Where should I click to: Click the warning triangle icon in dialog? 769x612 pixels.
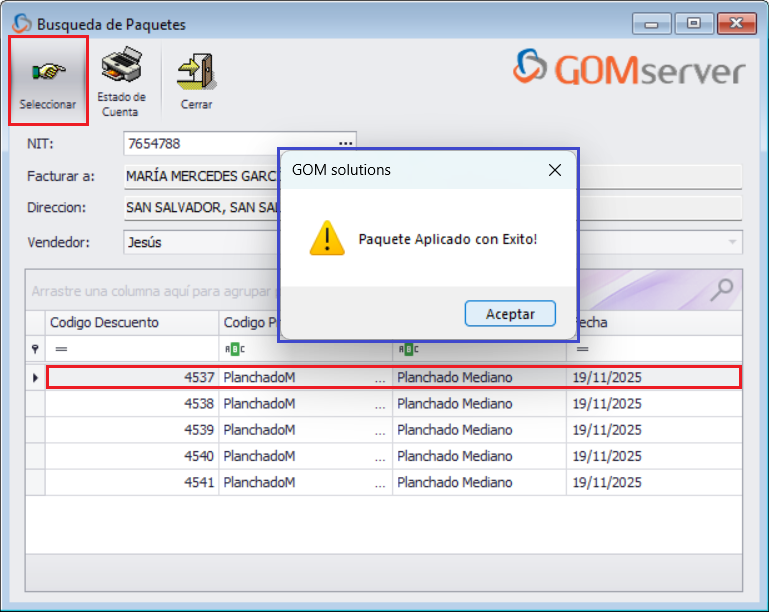[x=326, y=239]
